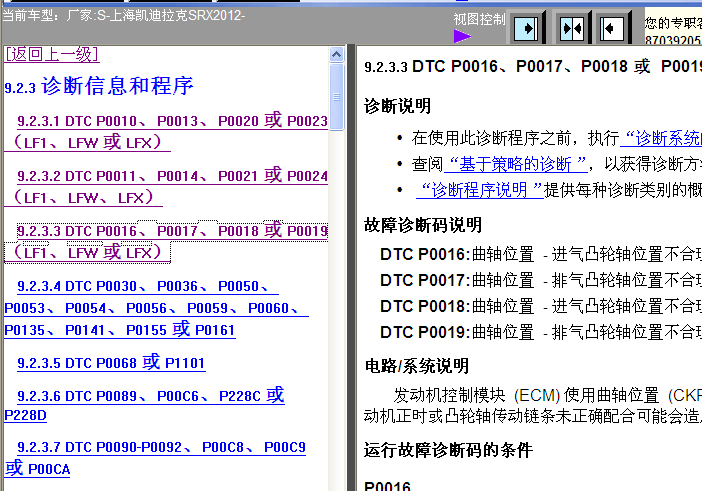702x491 pixels.
Task: Click the DTC P0017 description line
Action: tap(541, 280)
